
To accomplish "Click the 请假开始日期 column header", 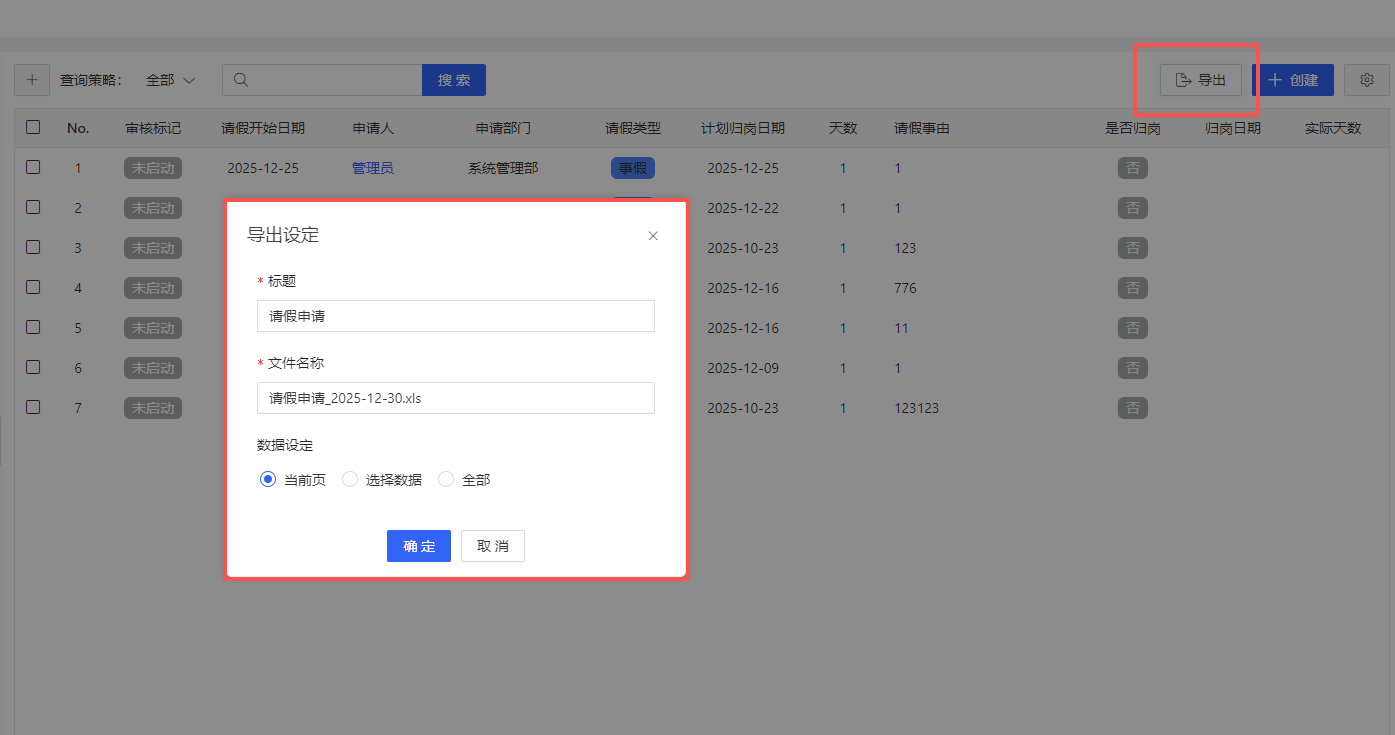I will coord(263,128).
